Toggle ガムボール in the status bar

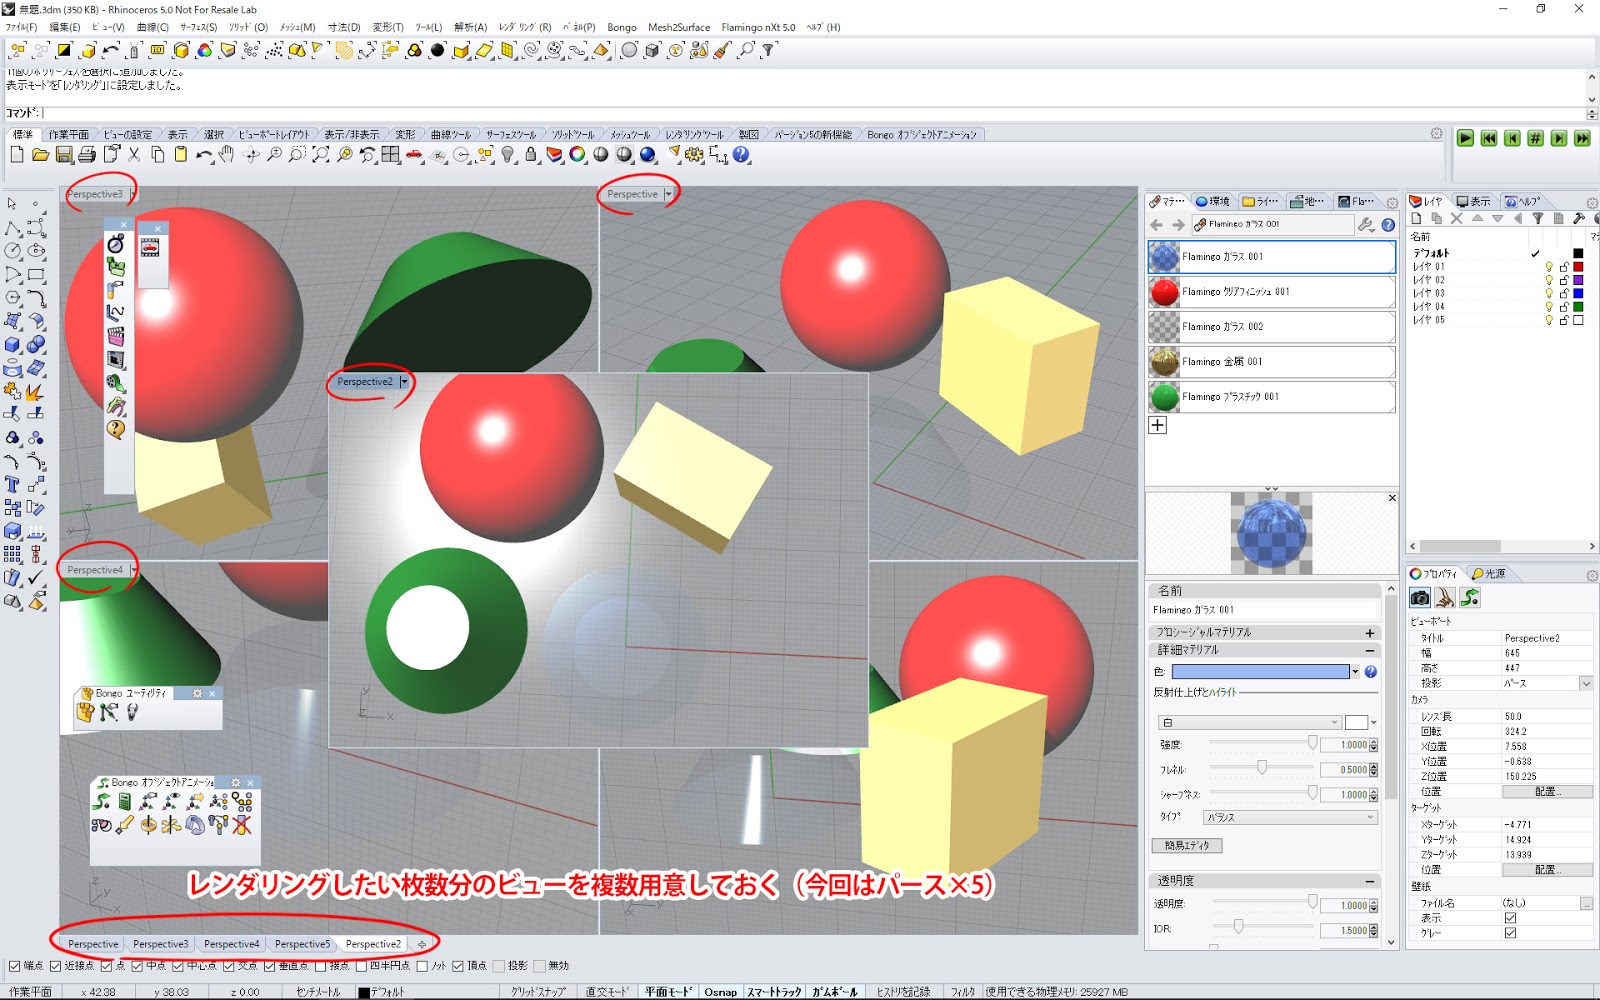tap(834, 992)
